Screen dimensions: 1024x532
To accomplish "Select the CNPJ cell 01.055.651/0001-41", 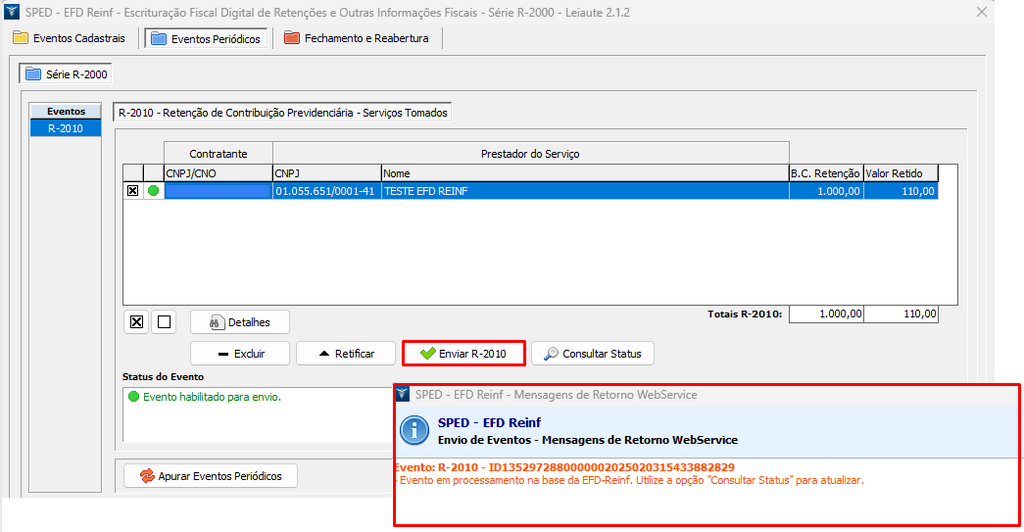I will coord(326,191).
